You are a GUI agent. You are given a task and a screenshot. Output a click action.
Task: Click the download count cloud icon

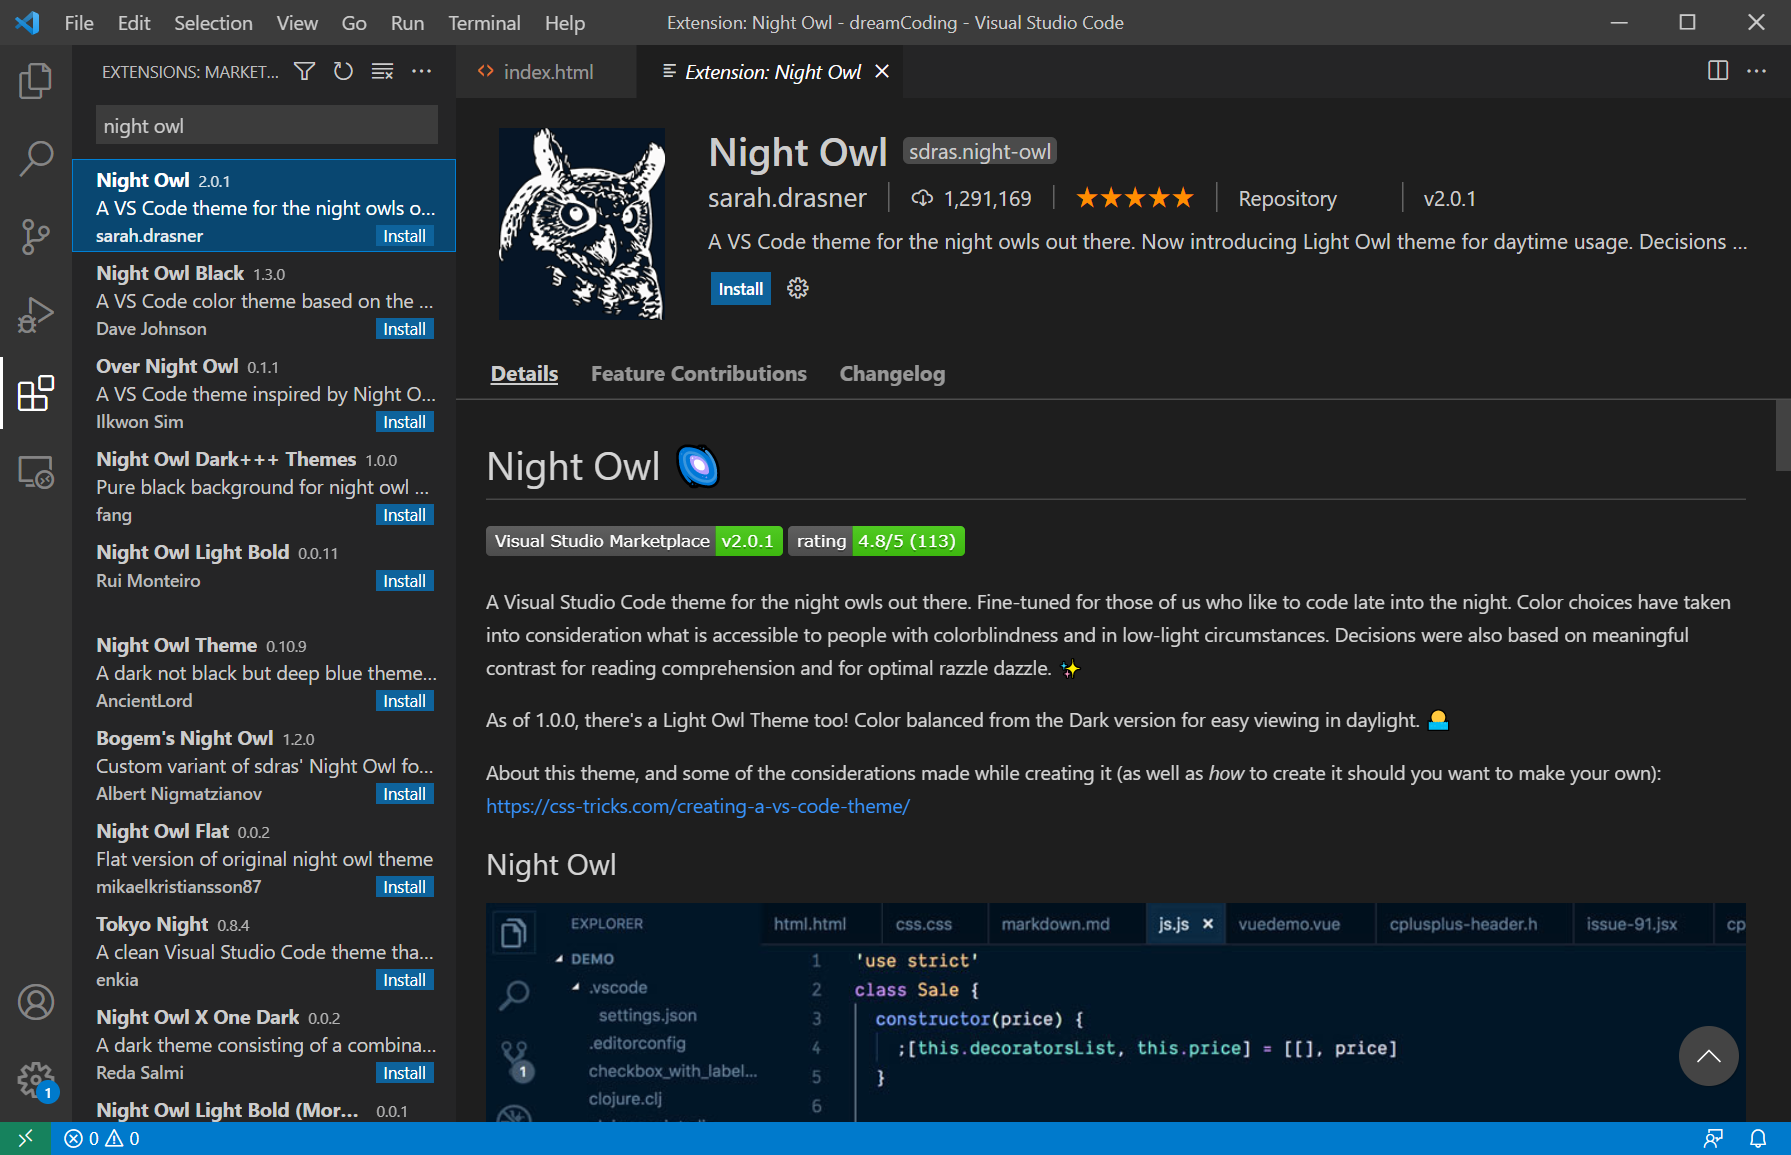point(922,198)
